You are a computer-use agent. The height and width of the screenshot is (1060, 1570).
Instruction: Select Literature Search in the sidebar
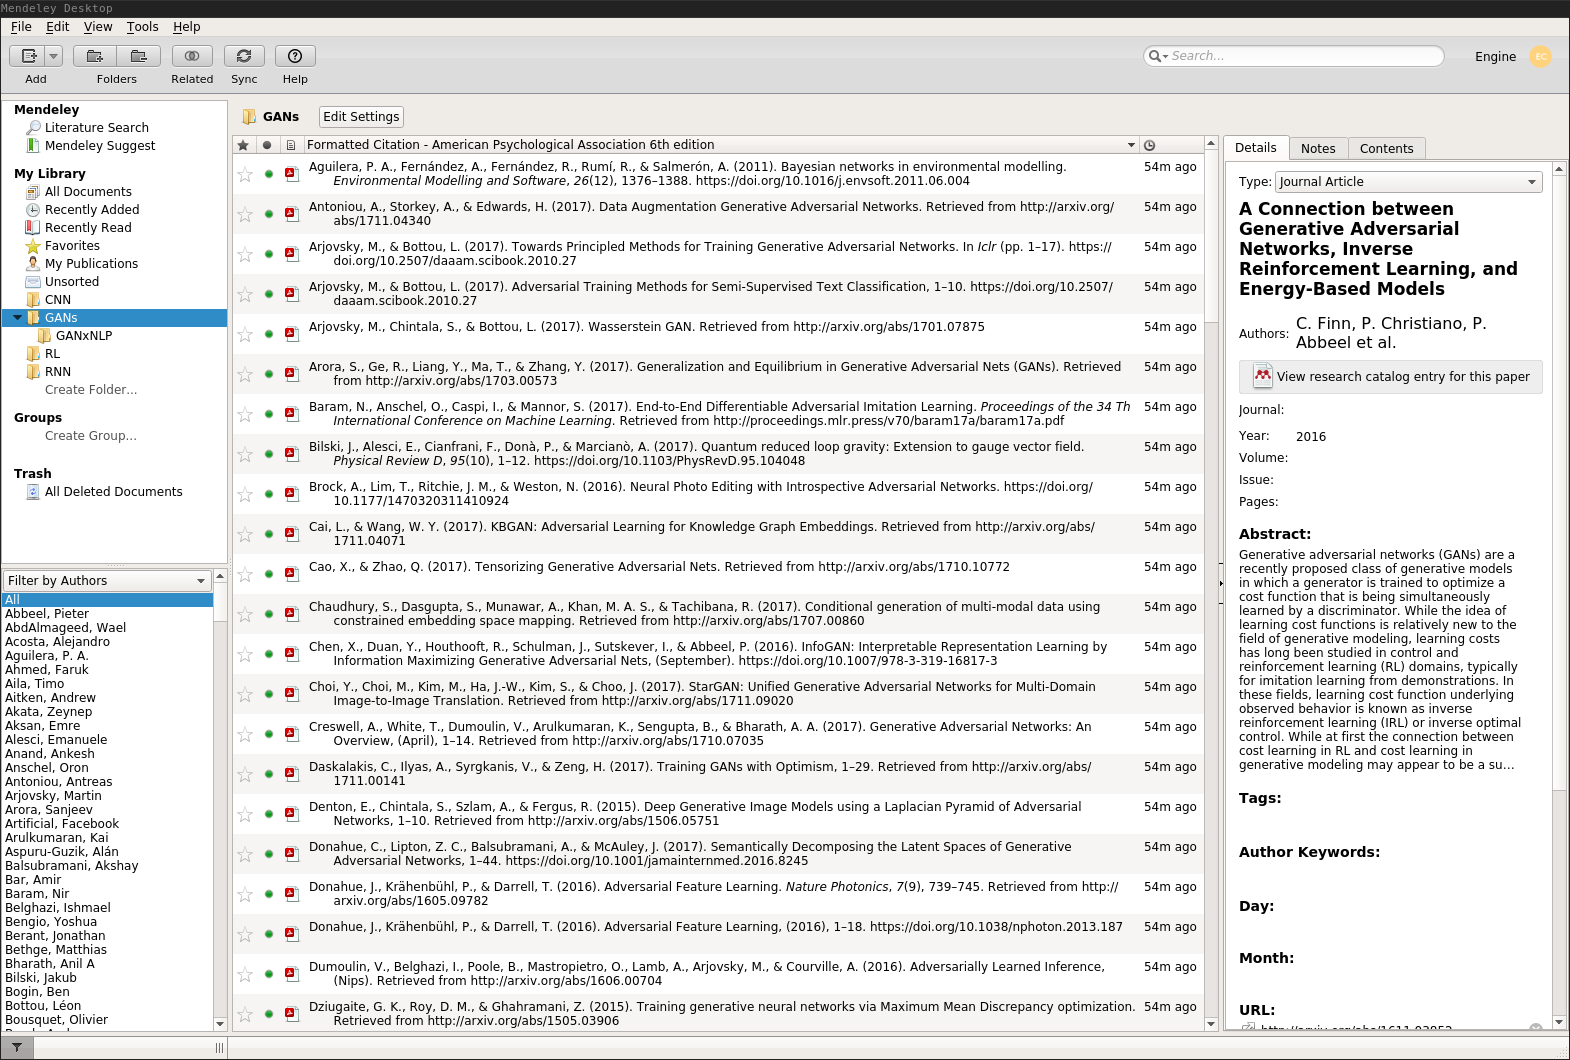click(96, 128)
